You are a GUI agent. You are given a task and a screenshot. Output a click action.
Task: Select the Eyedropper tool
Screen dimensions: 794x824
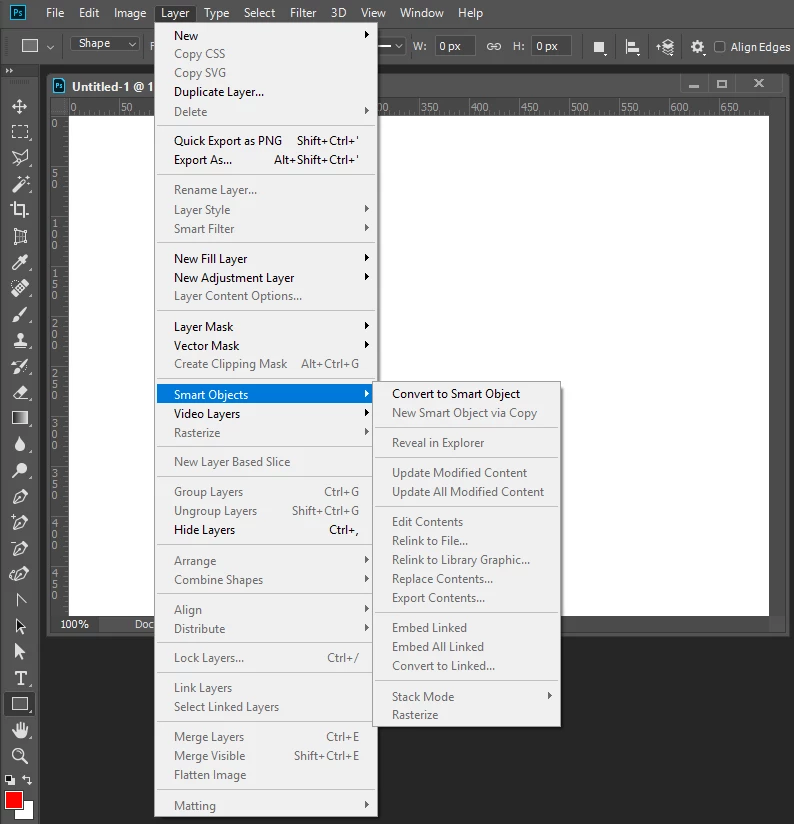coord(20,262)
